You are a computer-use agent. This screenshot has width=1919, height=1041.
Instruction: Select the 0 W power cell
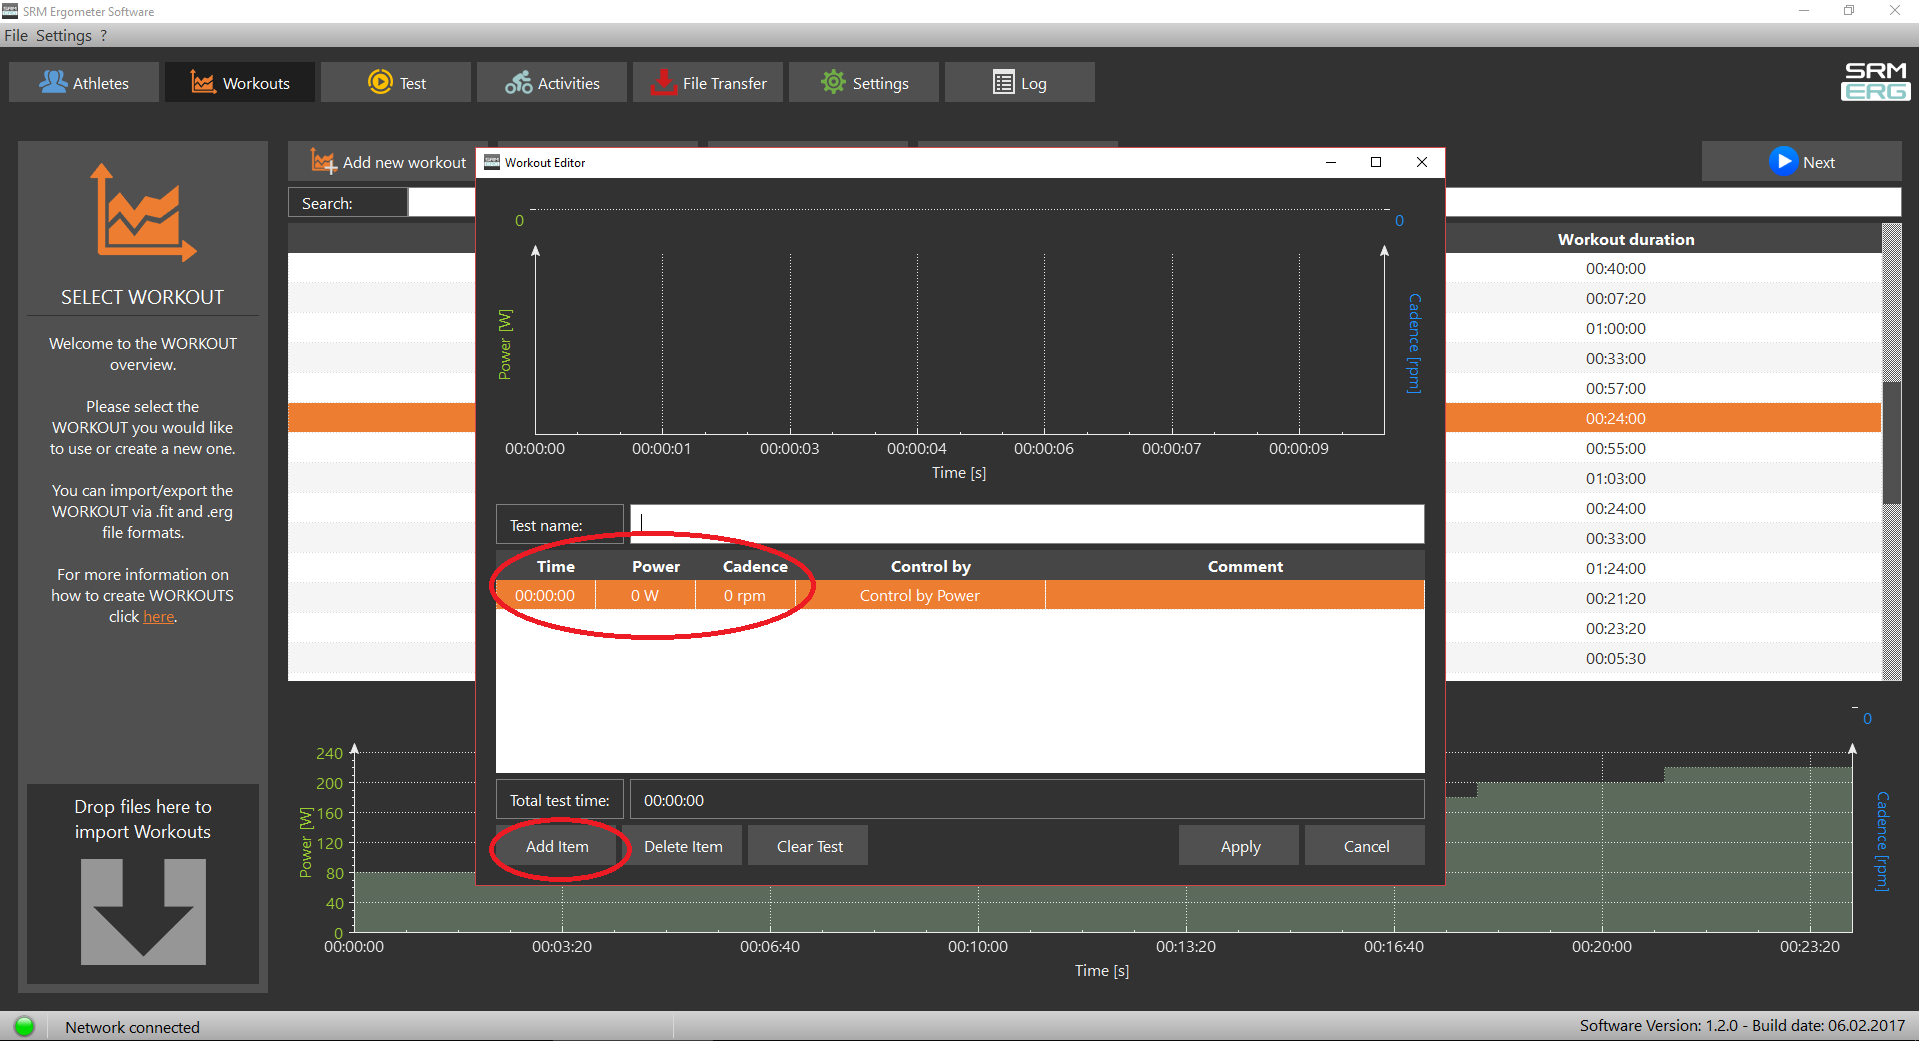coord(645,595)
